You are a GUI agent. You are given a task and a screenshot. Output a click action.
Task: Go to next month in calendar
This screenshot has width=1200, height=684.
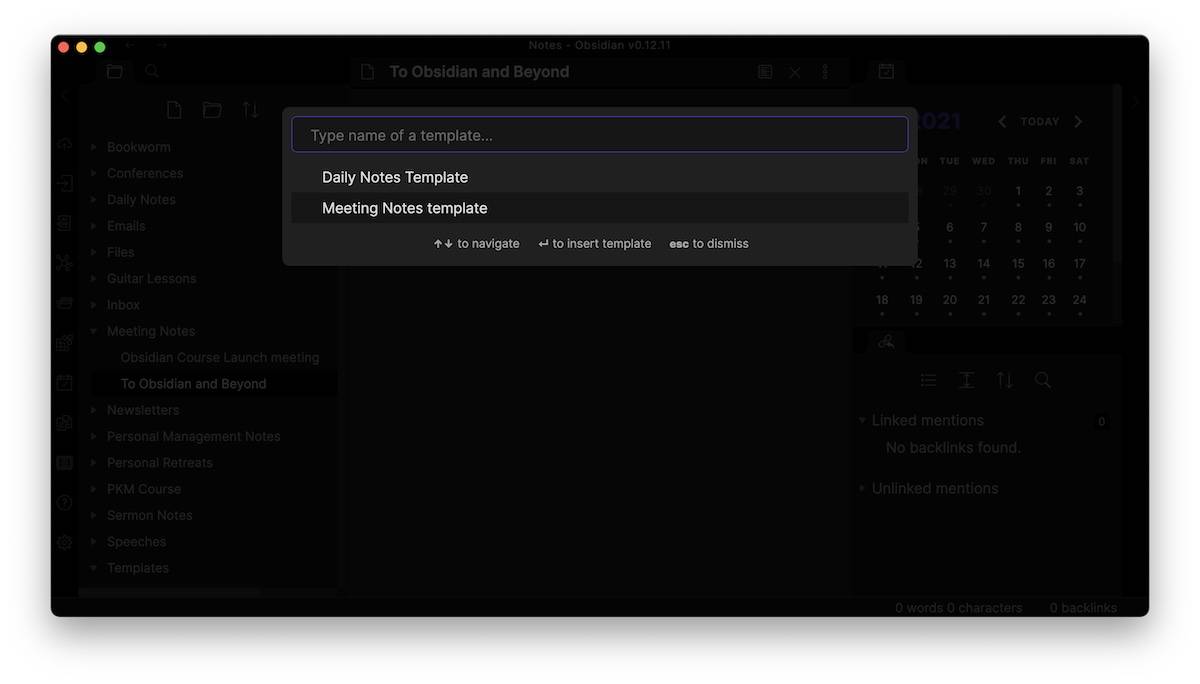point(1078,122)
